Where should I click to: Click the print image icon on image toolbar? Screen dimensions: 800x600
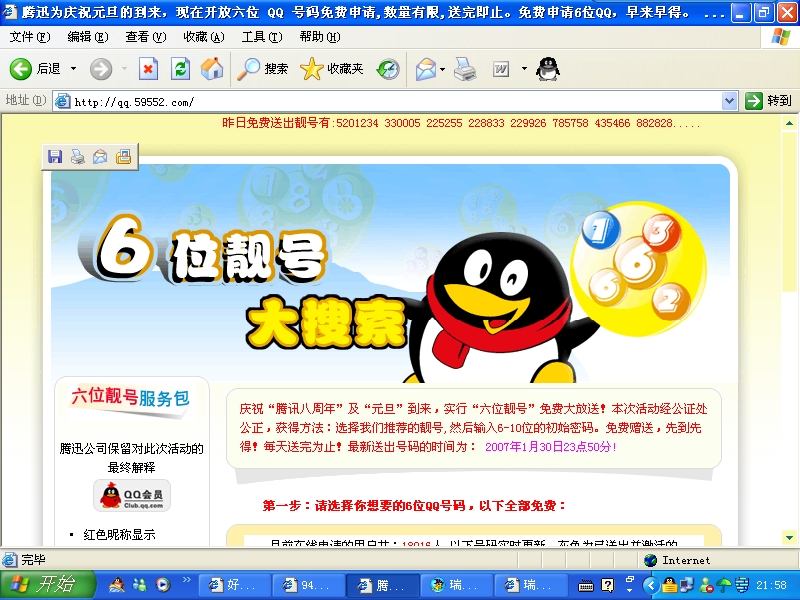click(78, 157)
